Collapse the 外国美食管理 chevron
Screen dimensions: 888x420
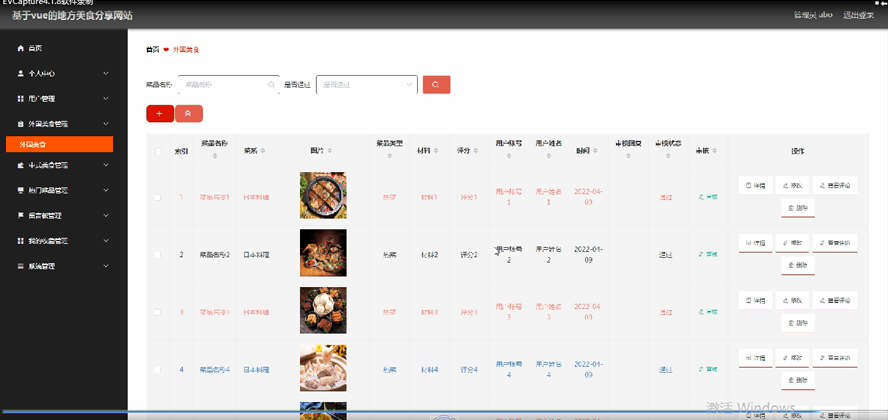click(x=106, y=123)
